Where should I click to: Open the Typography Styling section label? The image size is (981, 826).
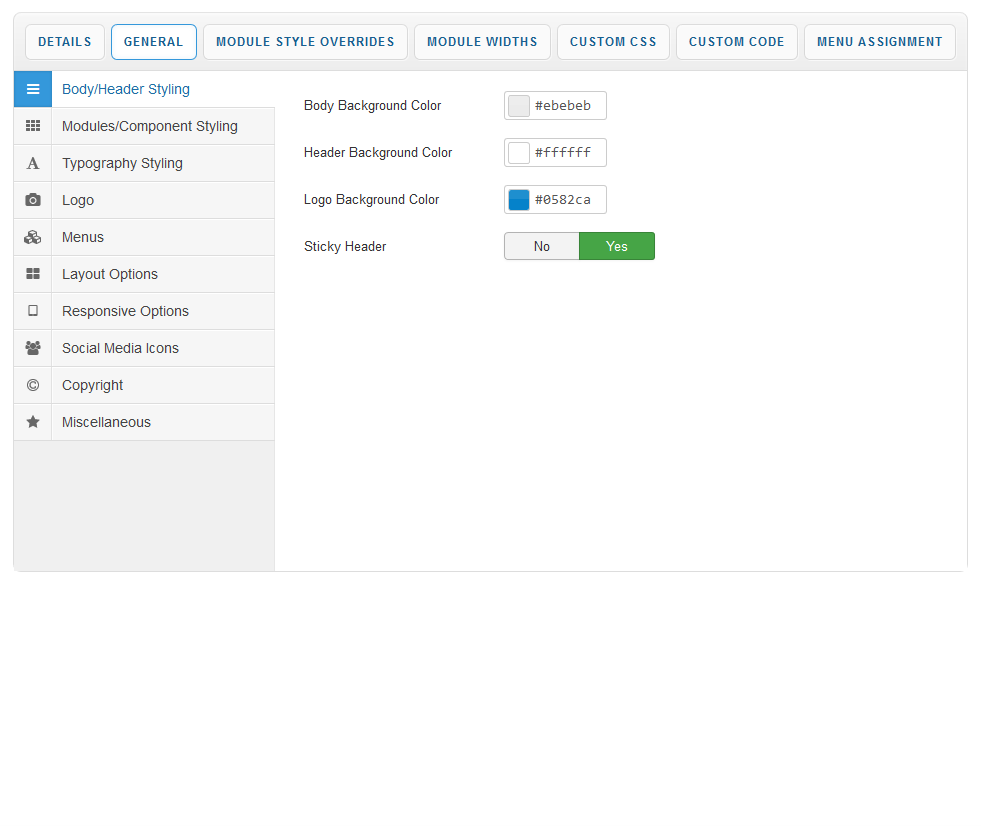pyautogui.click(x=122, y=163)
